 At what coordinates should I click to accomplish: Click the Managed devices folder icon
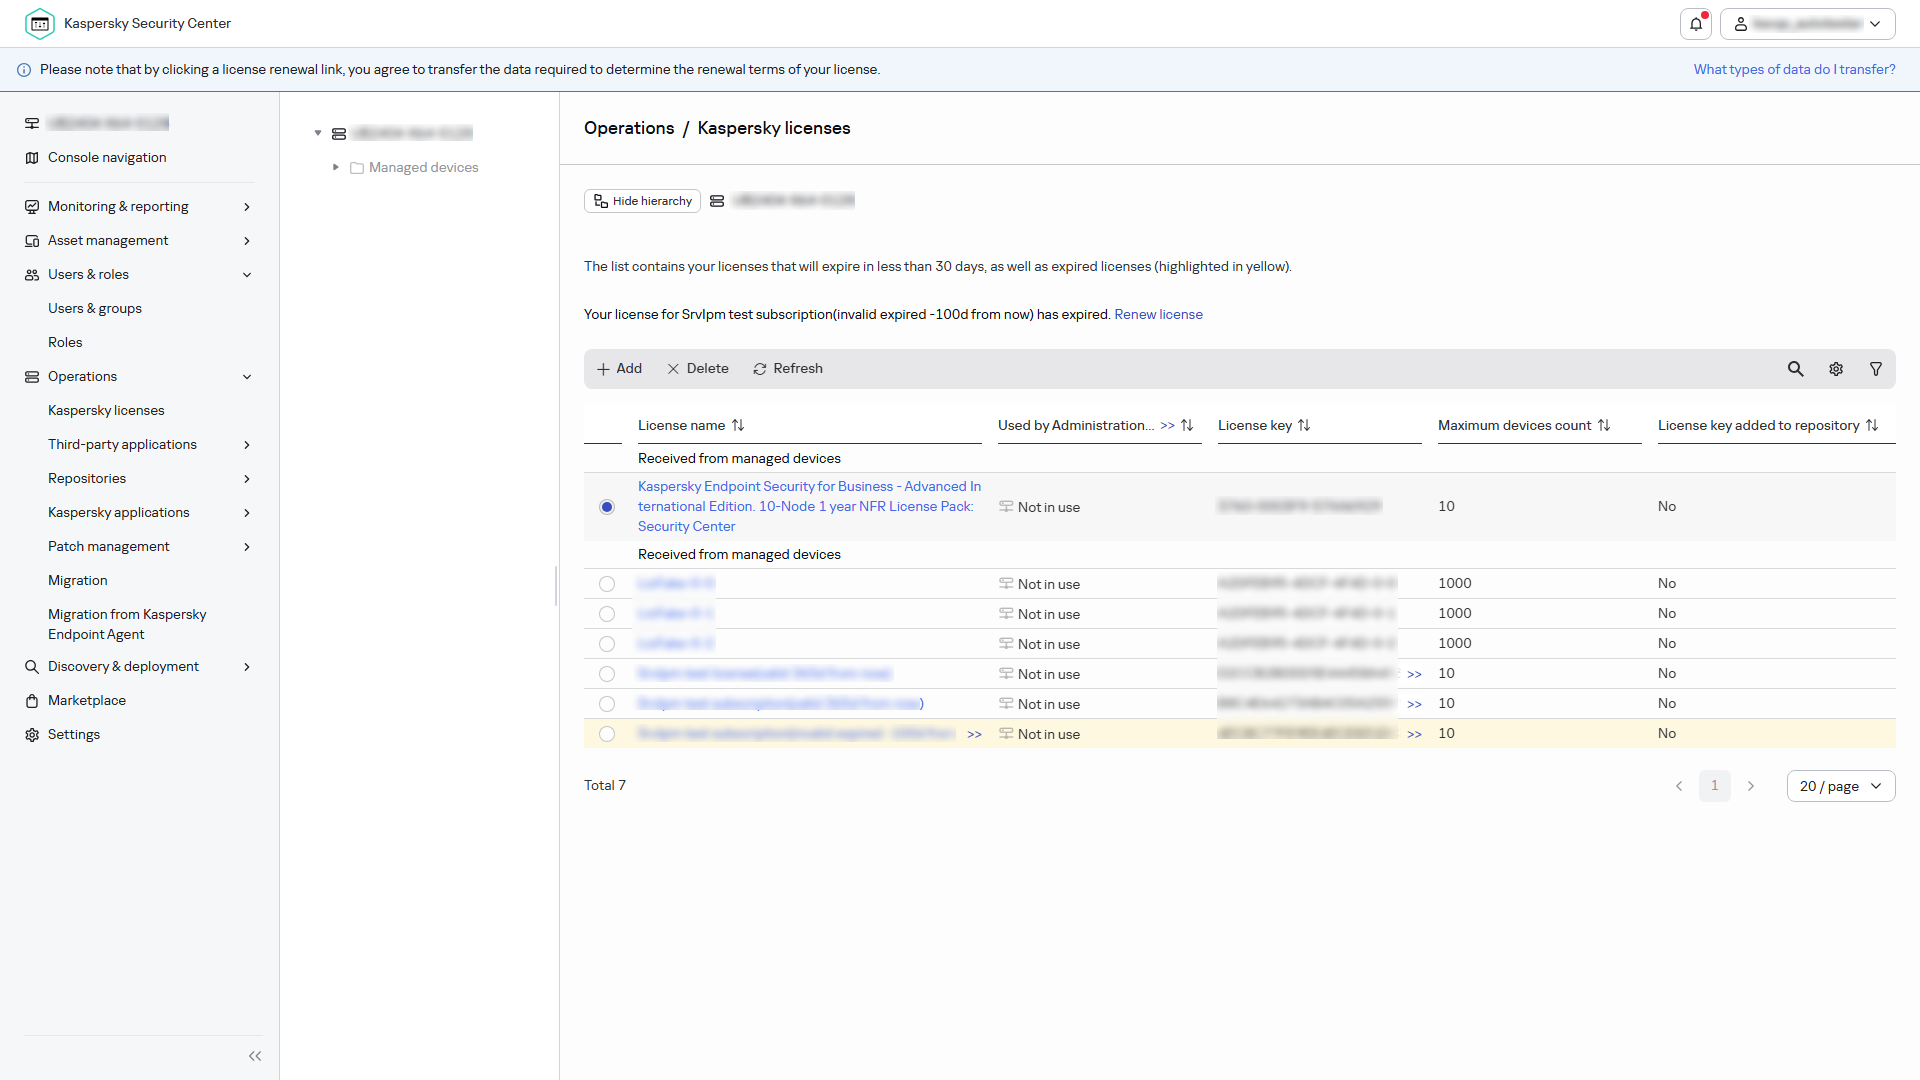(356, 168)
